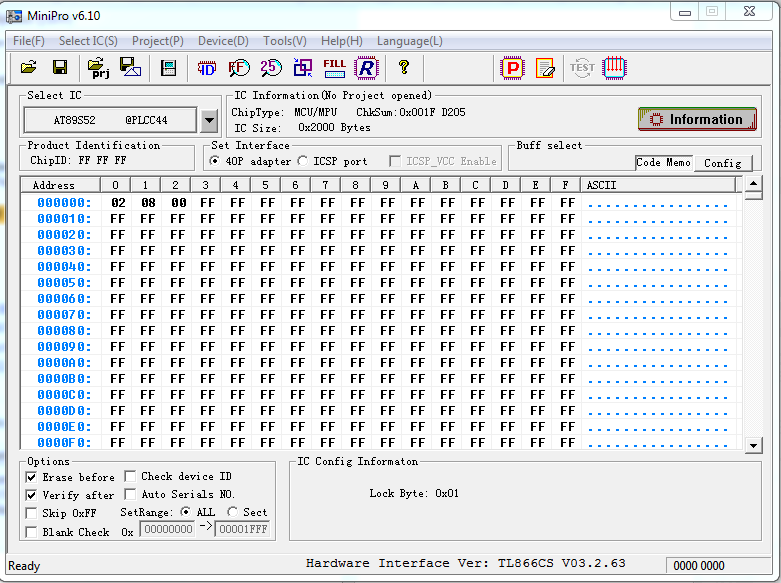Select the 40P adapter radio button
The image size is (781, 583).
point(215,161)
